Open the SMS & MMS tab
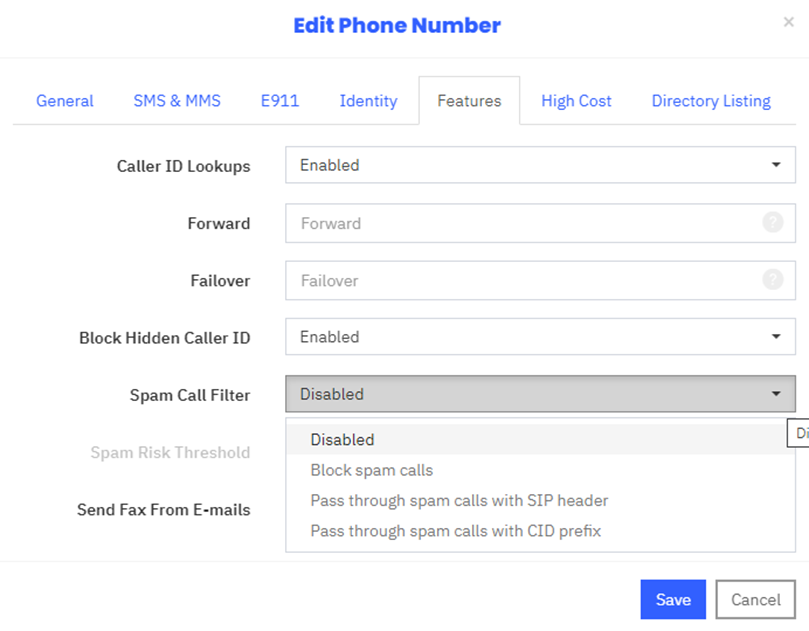This screenshot has width=809, height=631. click(177, 101)
